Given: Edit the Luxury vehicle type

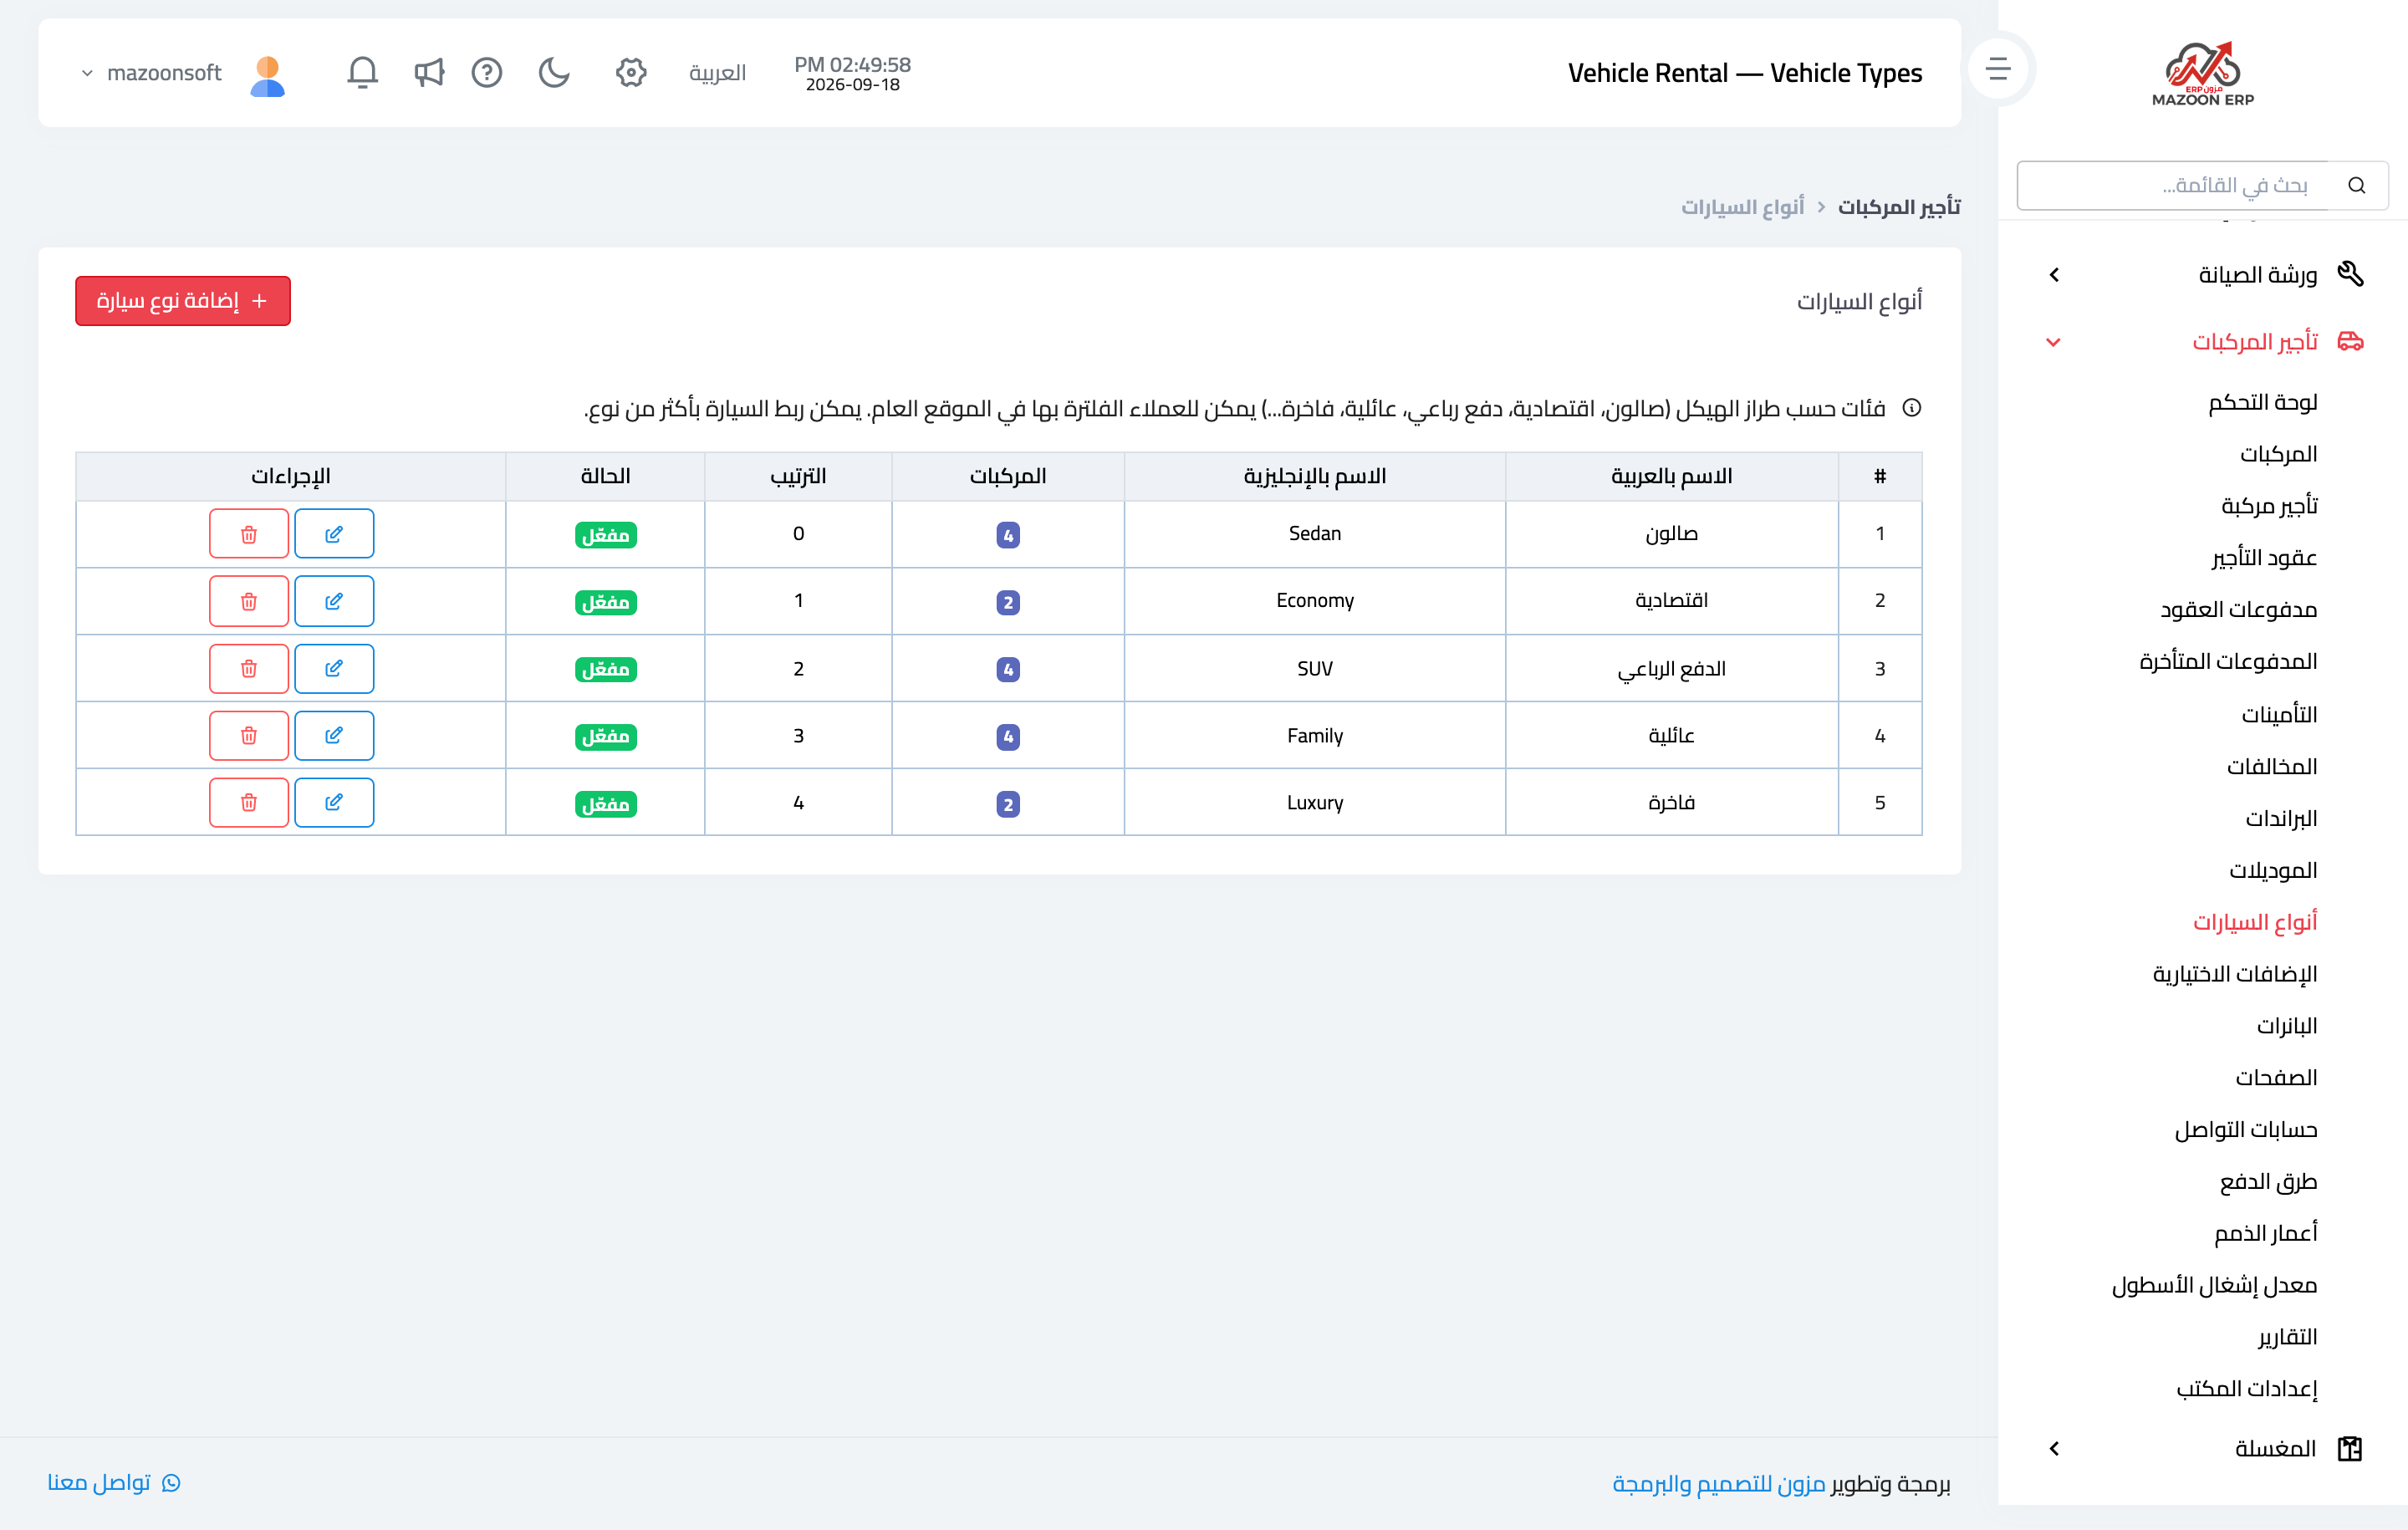Looking at the screenshot, I should tap(334, 802).
